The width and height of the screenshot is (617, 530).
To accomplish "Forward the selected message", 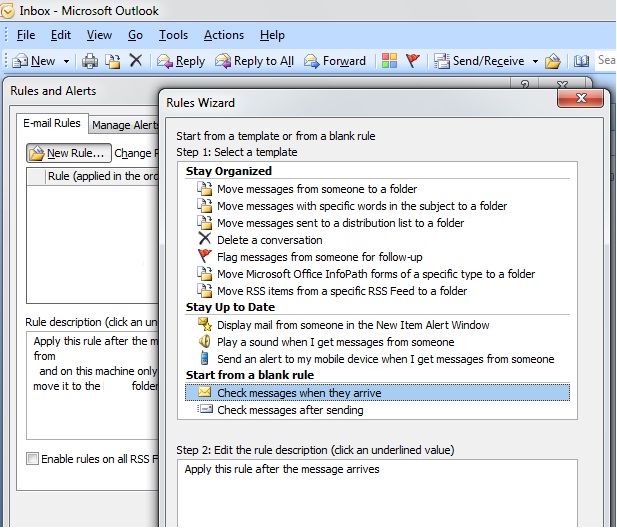I will point(335,61).
